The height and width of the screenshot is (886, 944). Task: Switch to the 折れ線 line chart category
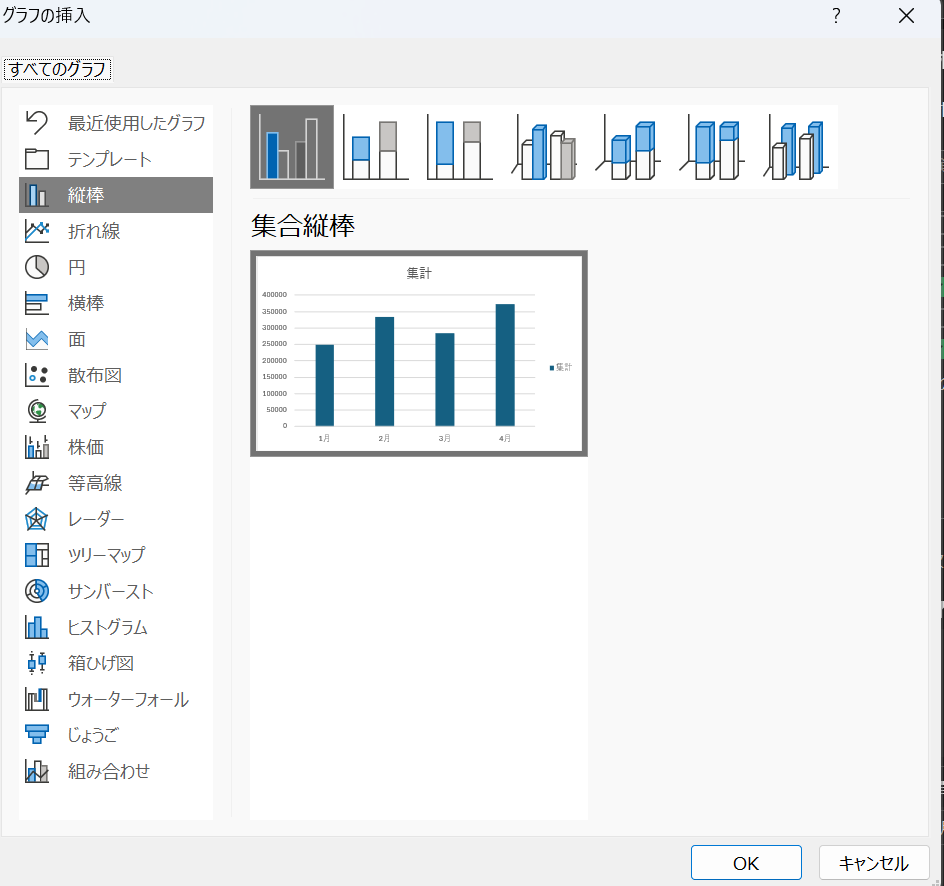(x=93, y=231)
